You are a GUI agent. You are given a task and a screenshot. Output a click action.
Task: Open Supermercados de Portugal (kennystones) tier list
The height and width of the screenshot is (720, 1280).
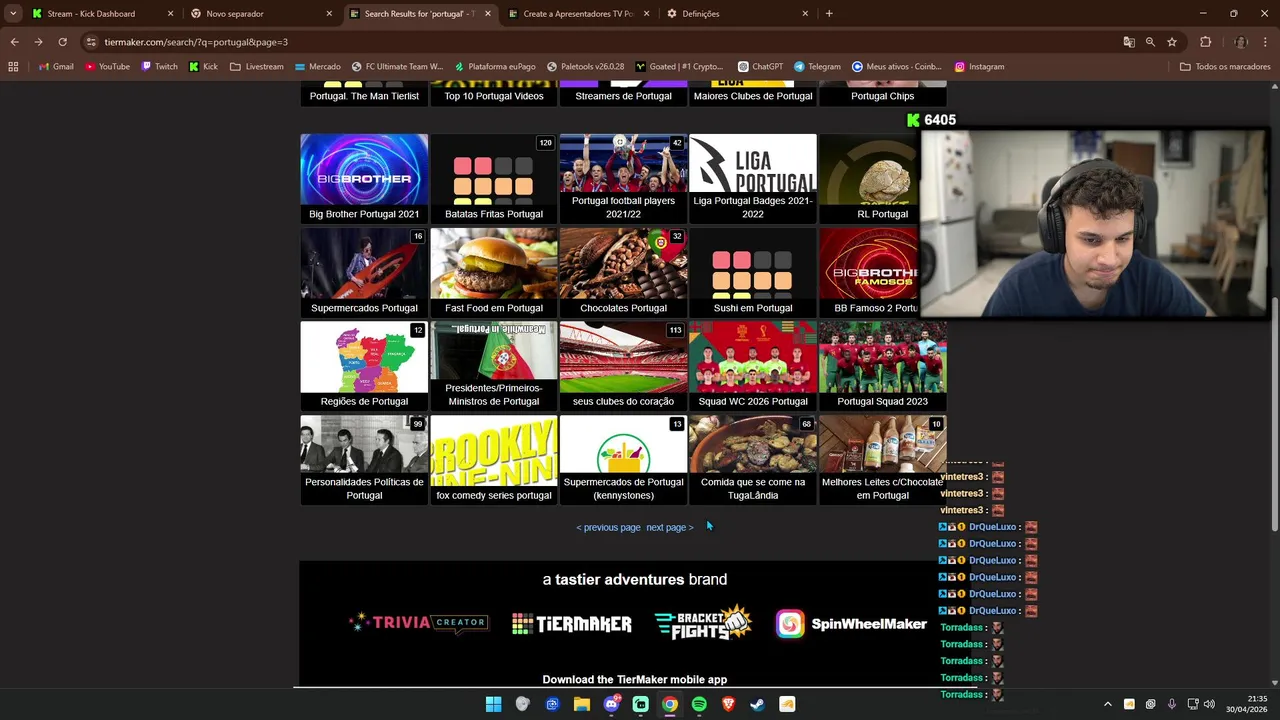(x=623, y=460)
